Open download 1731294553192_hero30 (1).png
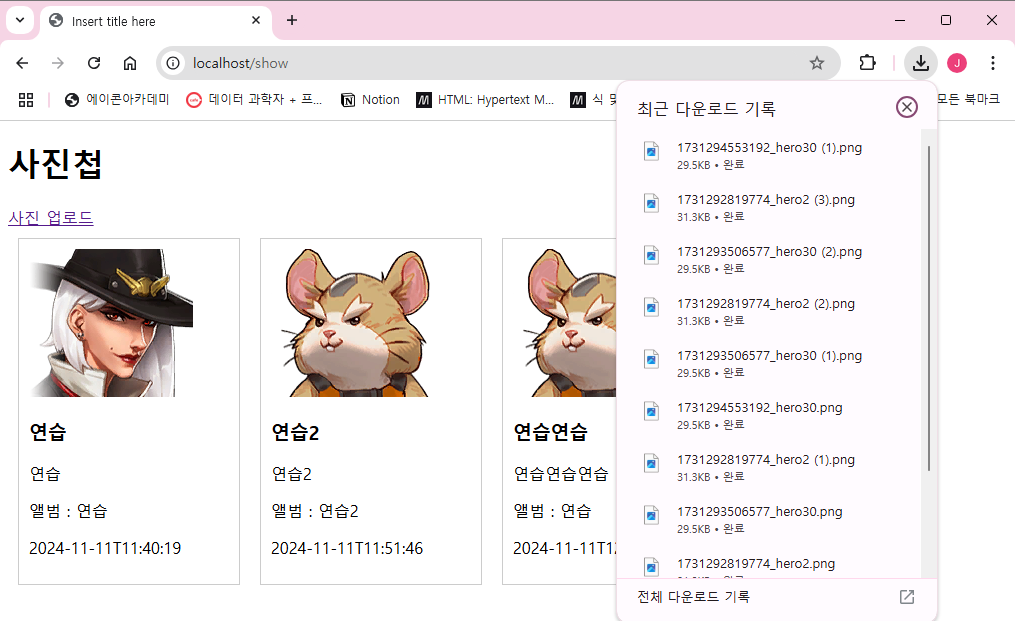 tap(769, 155)
